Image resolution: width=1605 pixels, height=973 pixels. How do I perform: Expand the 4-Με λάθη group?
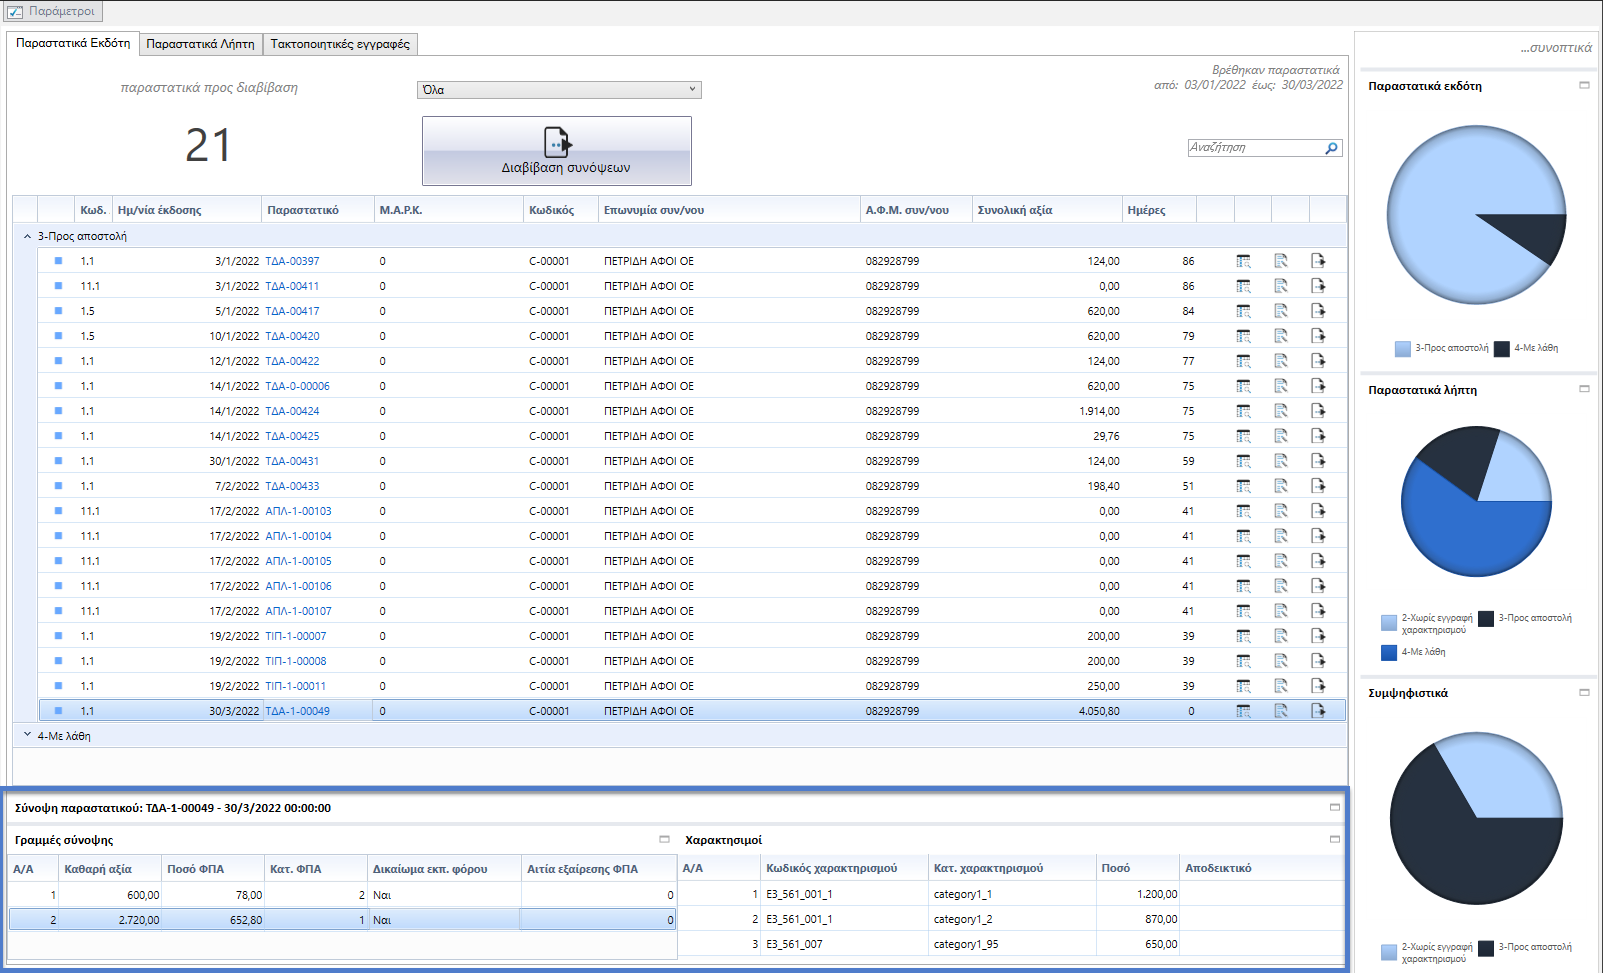click(x=27, y=735)
